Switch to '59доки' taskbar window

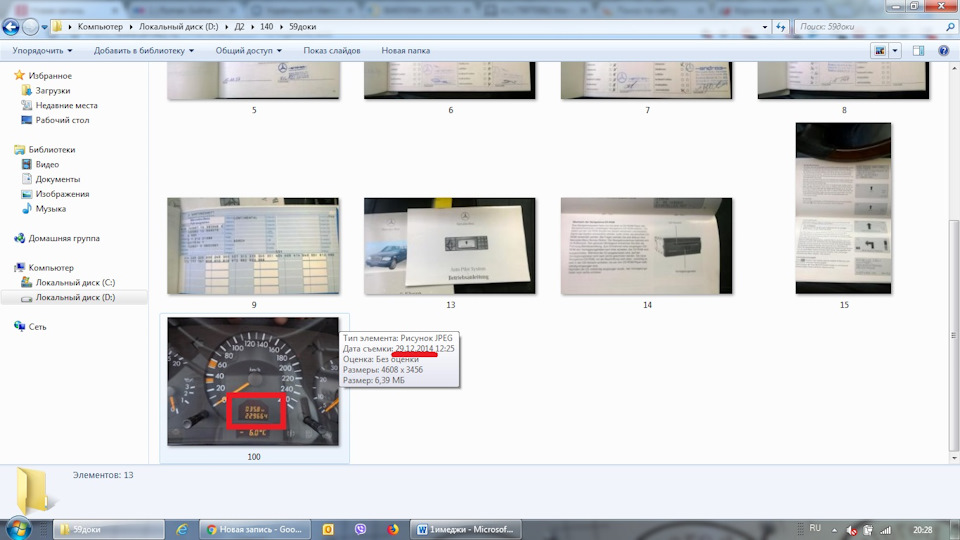coord(108,530)
